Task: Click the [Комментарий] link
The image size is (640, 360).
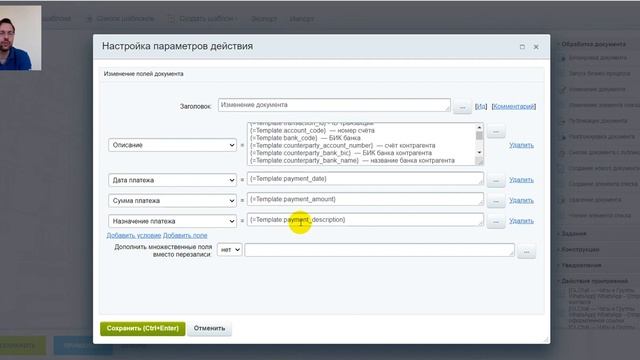Action: (514, 106)
